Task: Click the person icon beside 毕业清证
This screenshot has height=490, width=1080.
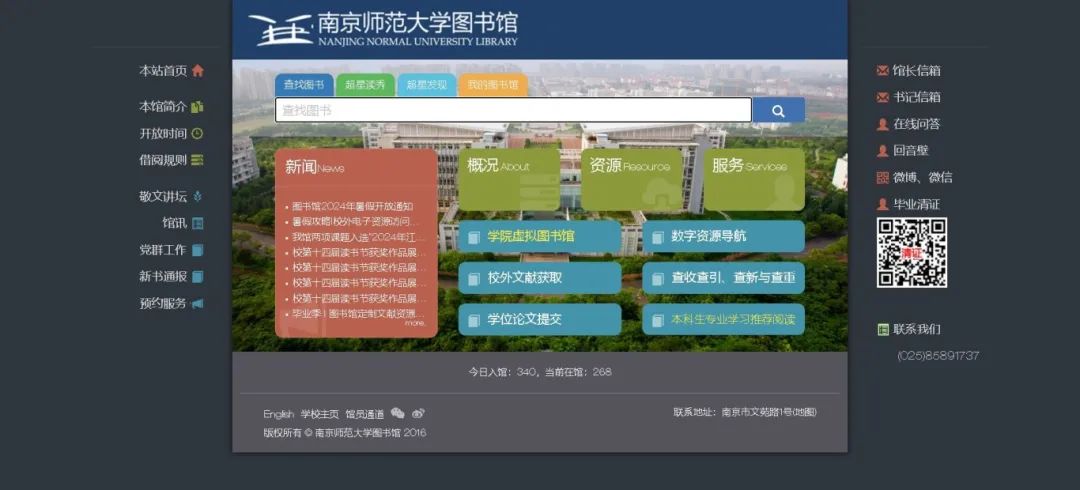Action: pyautogui.click(x=882, y=204)
